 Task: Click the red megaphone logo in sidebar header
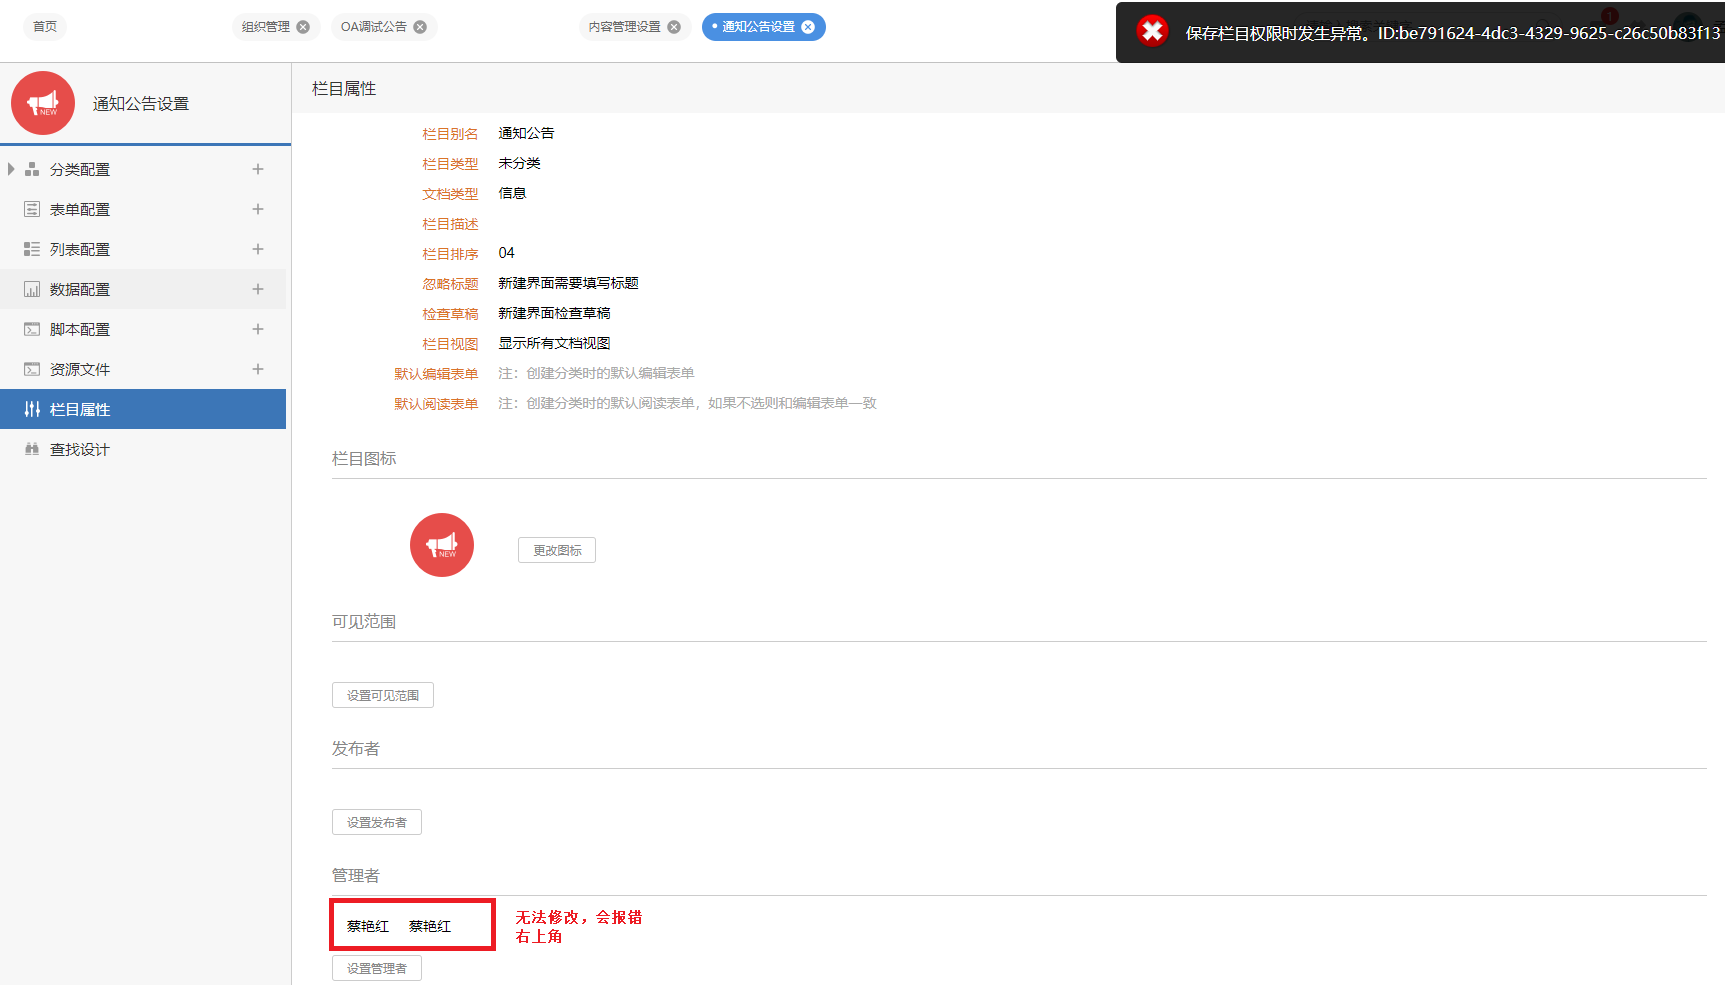pos(43,103)
